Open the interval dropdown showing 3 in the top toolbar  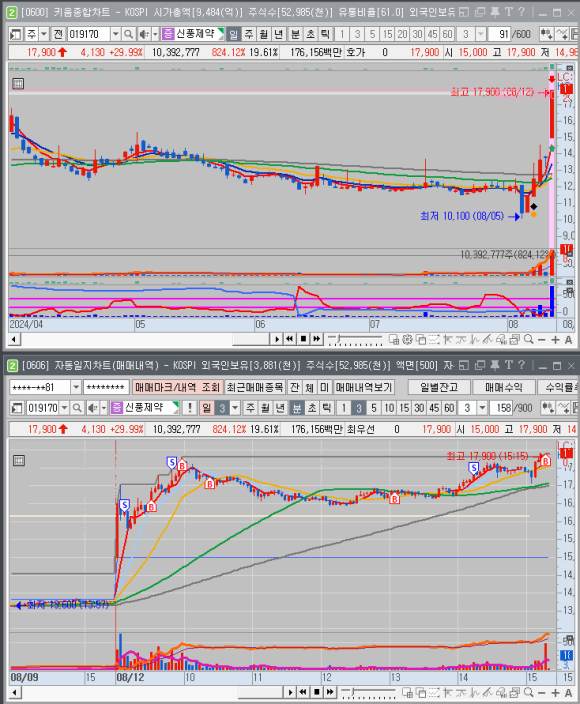480,34
